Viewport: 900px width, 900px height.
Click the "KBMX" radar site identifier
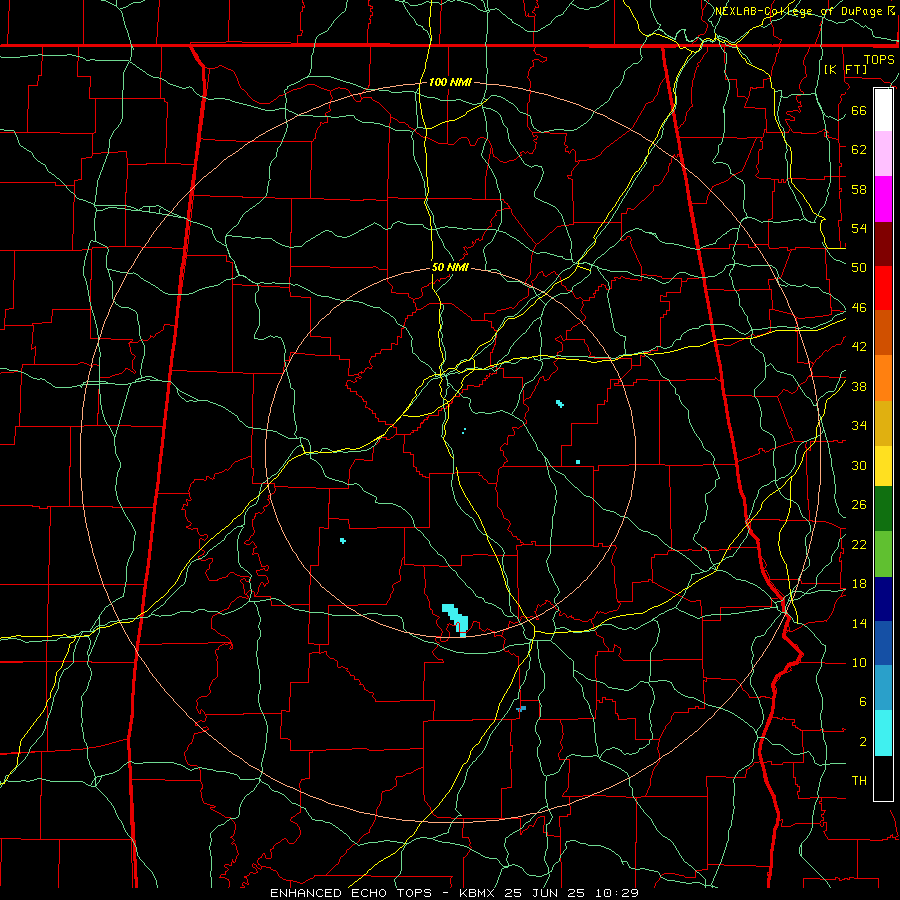[478, 893]
